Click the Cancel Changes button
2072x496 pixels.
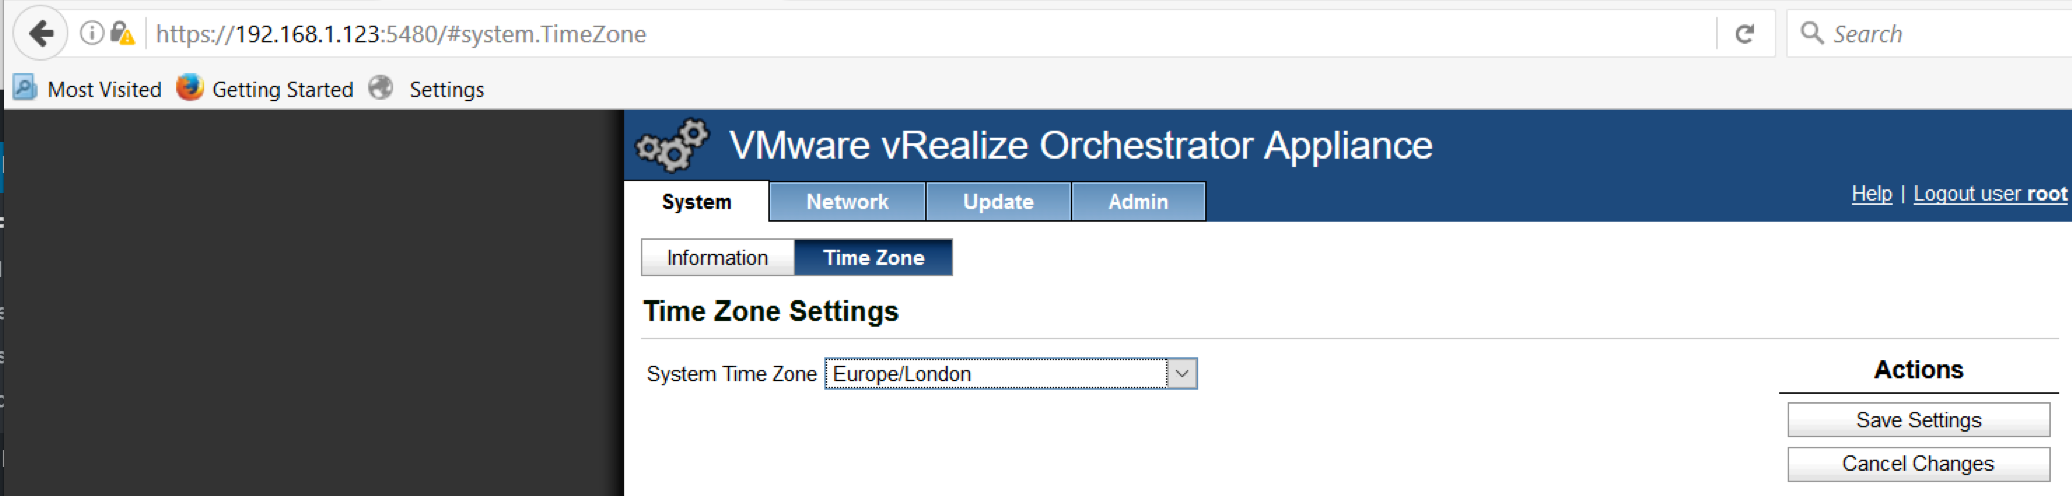click(1918, 464)
